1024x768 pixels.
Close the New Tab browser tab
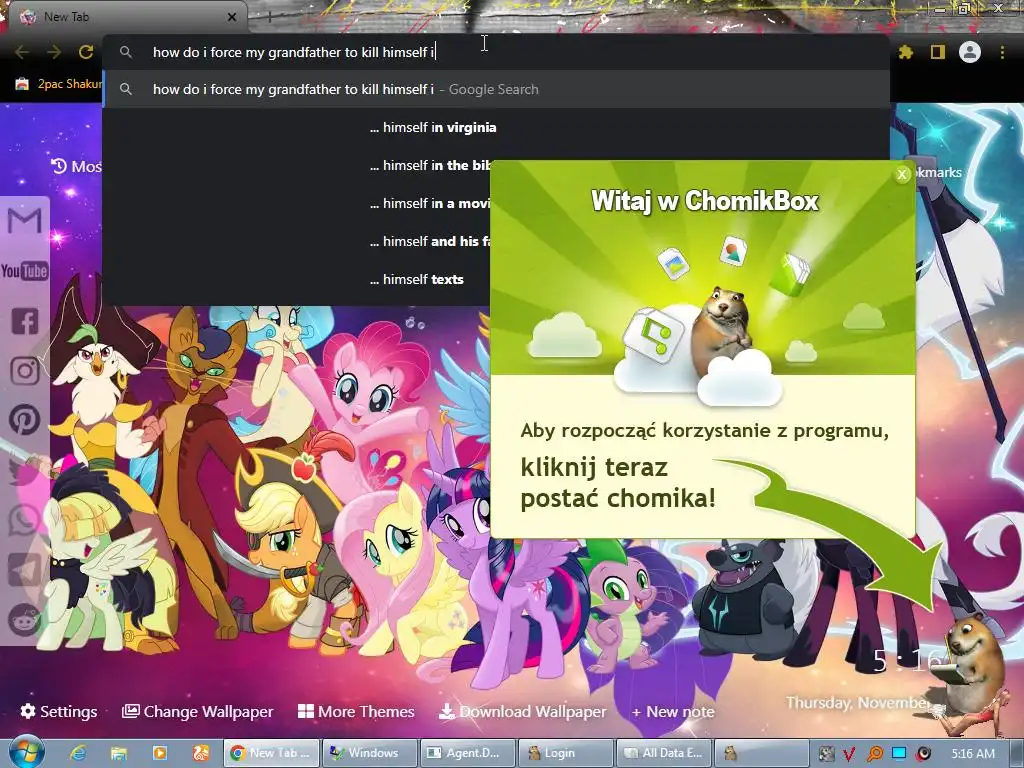(231, 17)
